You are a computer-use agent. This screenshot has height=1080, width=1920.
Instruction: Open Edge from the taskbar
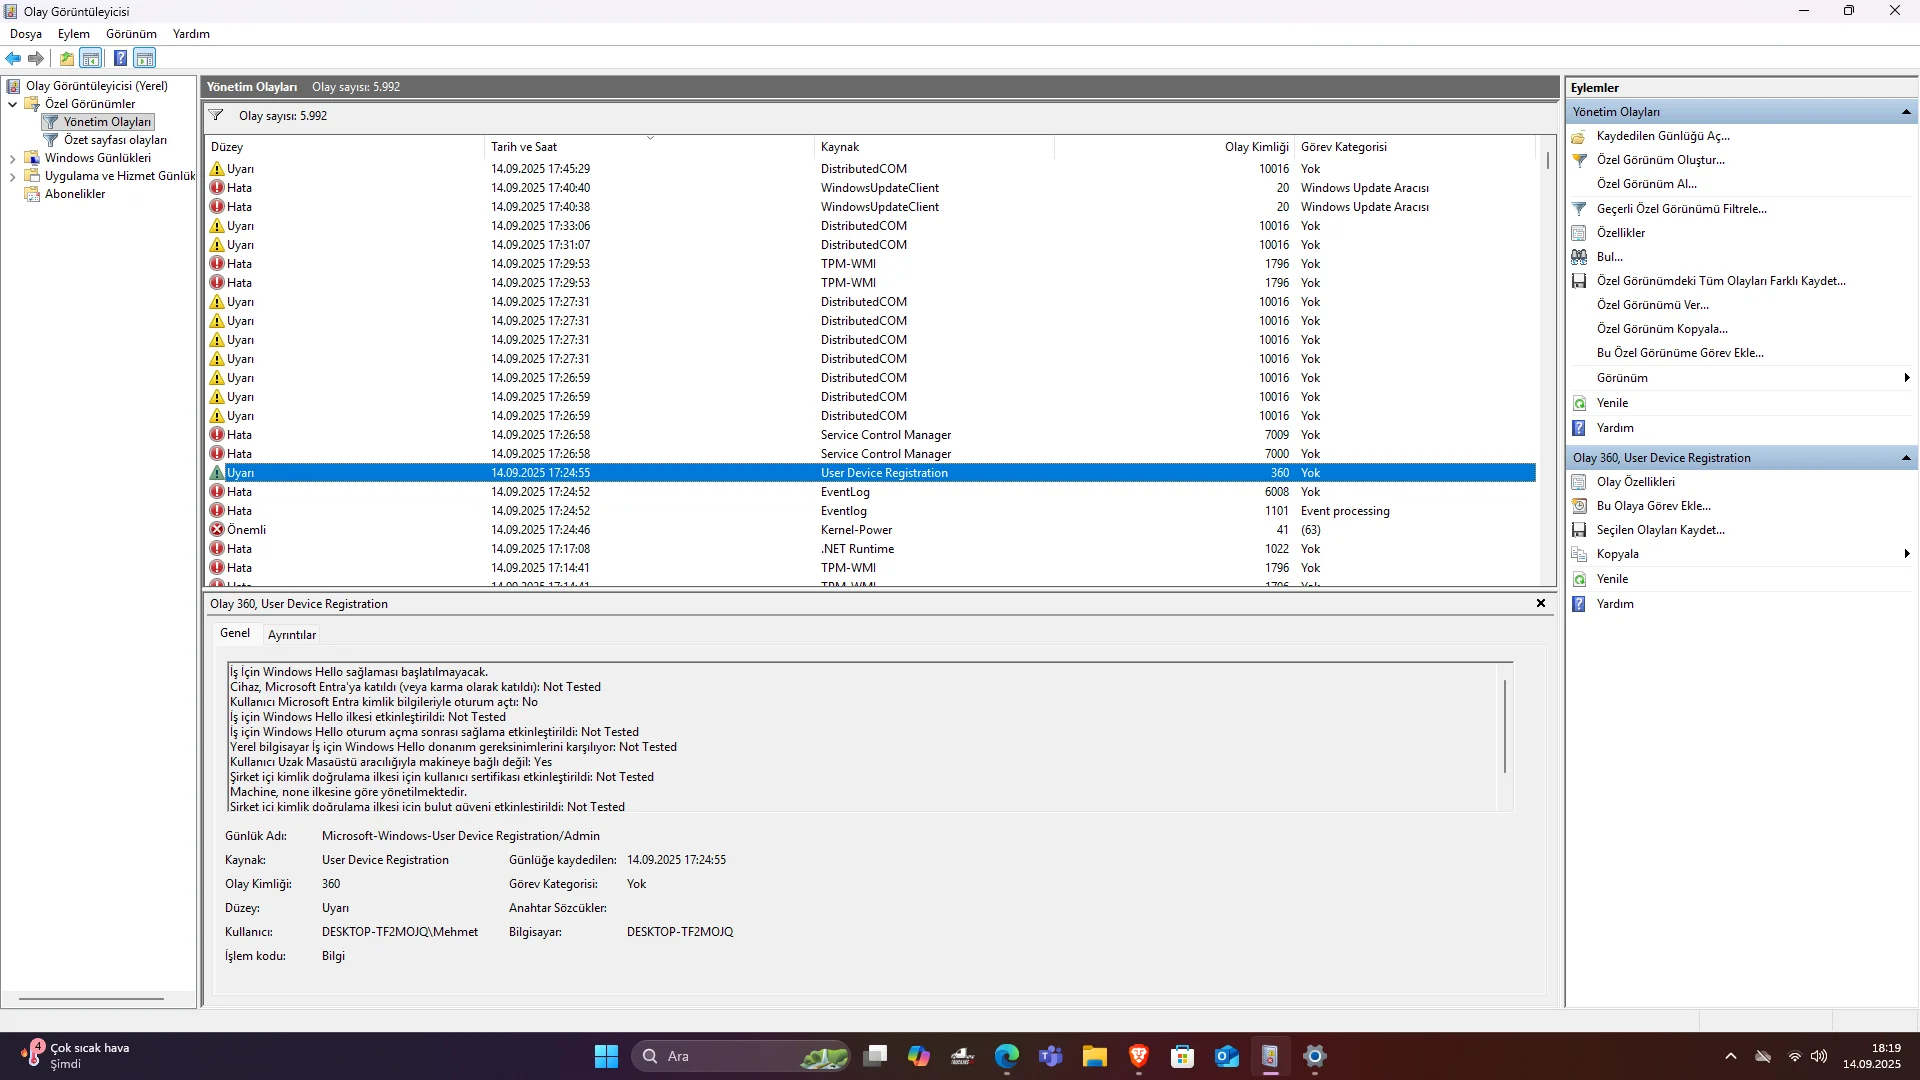click(1006, 1056)
